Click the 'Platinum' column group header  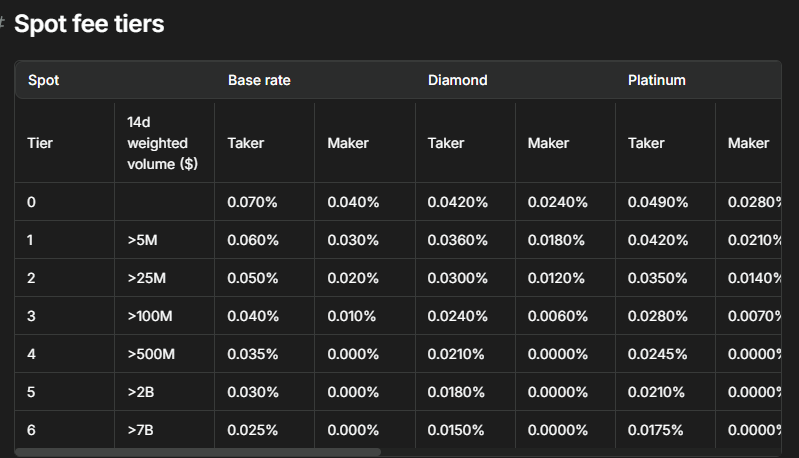[656, 80]
